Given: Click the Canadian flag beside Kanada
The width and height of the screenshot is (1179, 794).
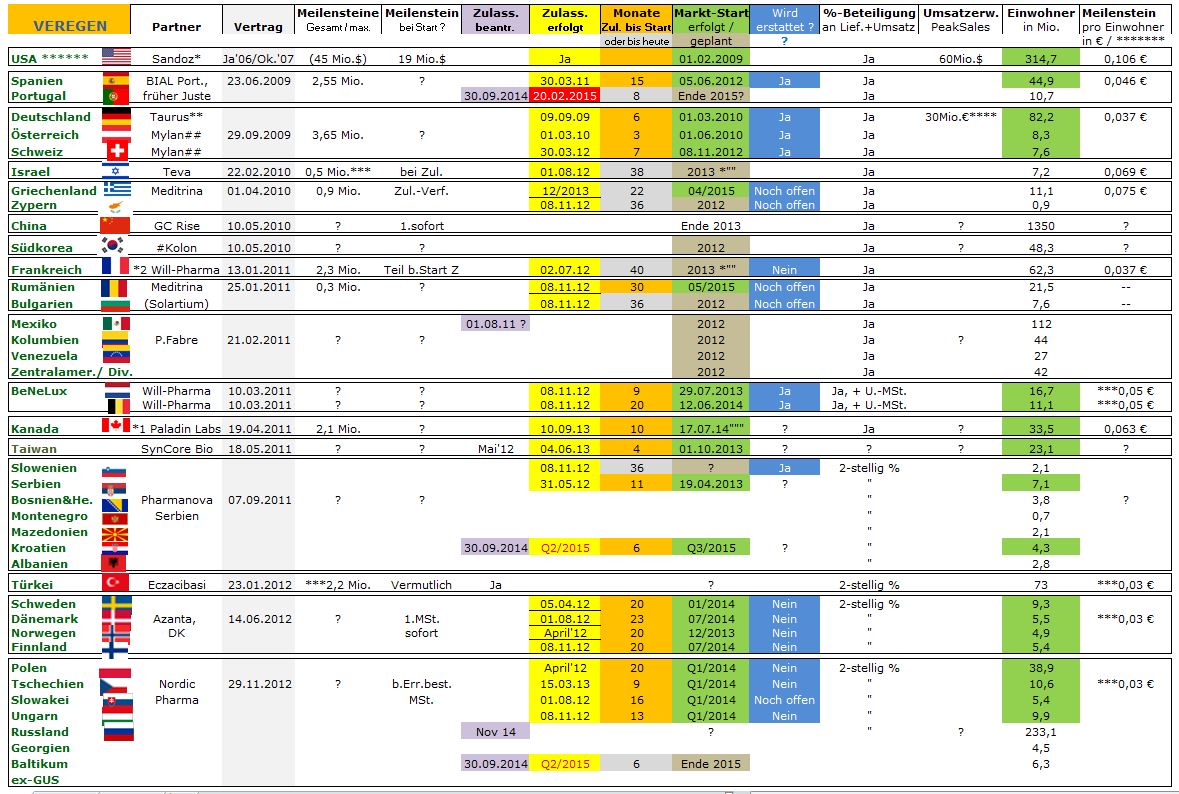Looking at the screenshot, I should click(116, 426).
